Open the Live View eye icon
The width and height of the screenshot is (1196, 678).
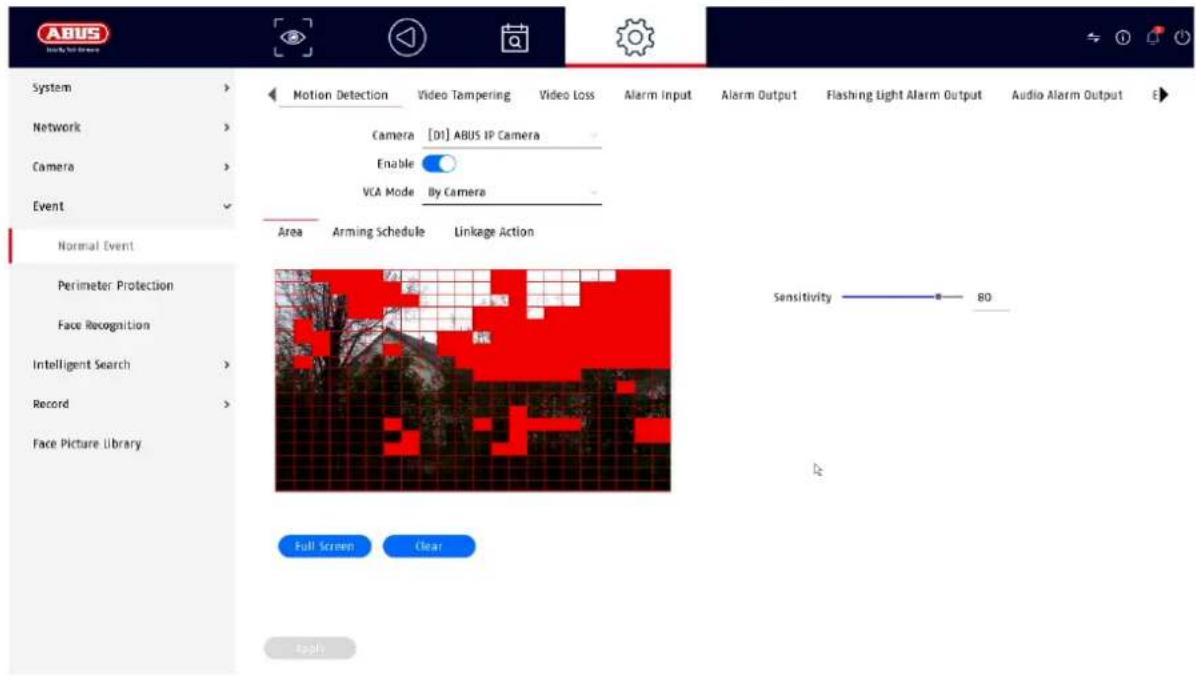(x=293, y=37)
